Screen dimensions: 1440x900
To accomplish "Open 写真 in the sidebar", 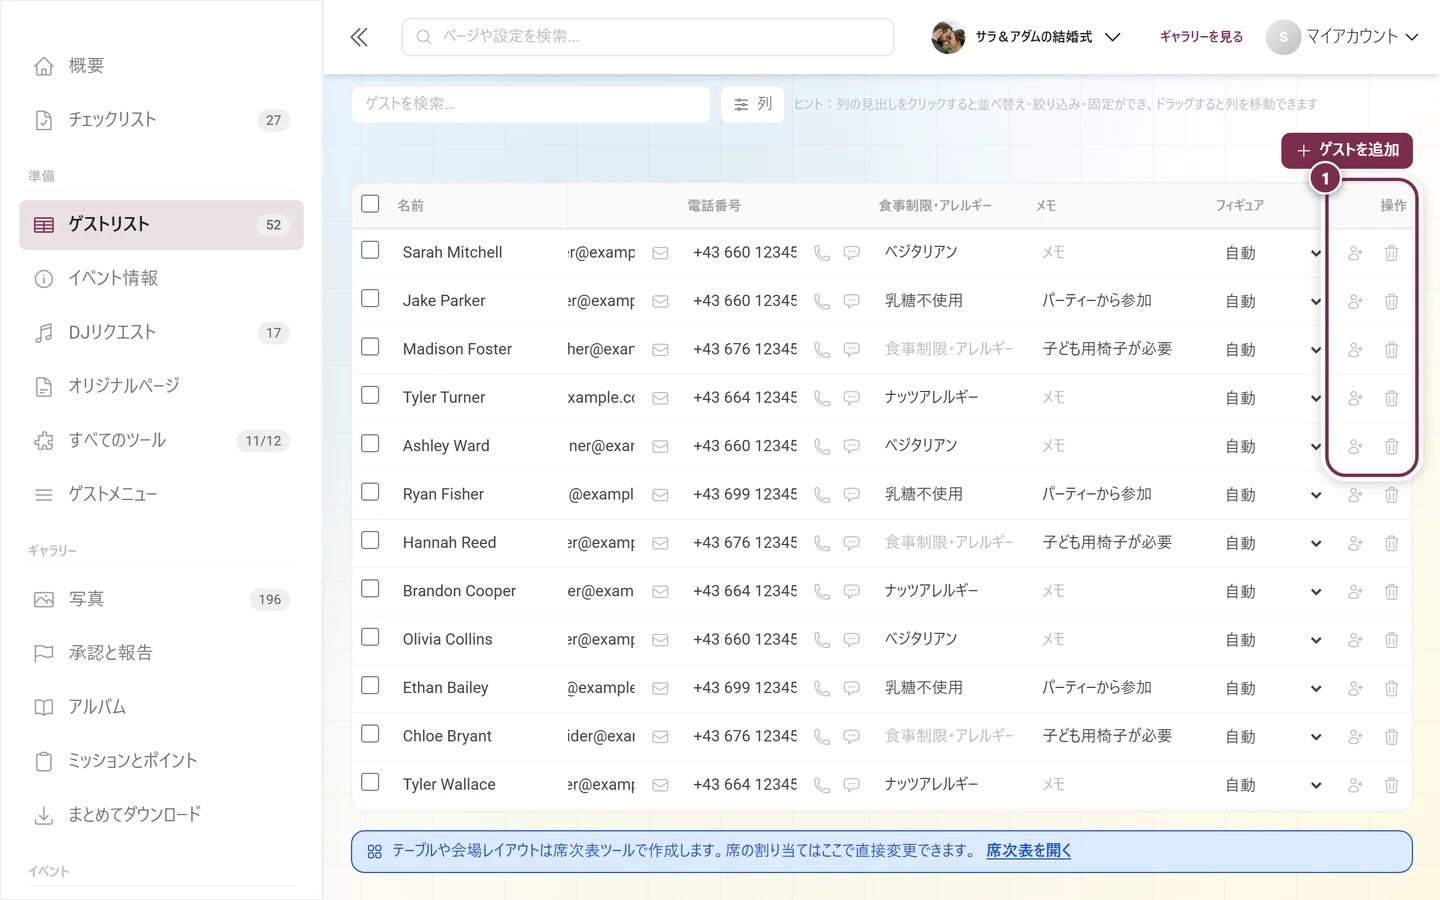I will pyautogui.click(x=161, y=599).
